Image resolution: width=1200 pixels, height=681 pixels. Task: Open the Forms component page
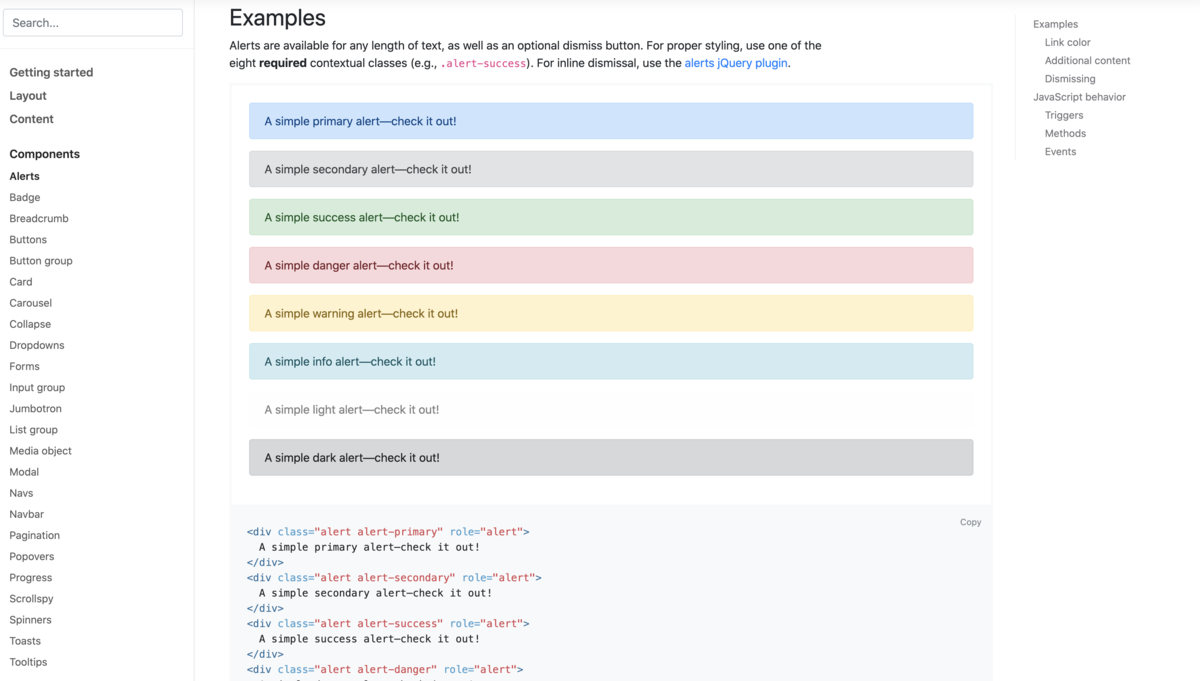tap(25, 366)
